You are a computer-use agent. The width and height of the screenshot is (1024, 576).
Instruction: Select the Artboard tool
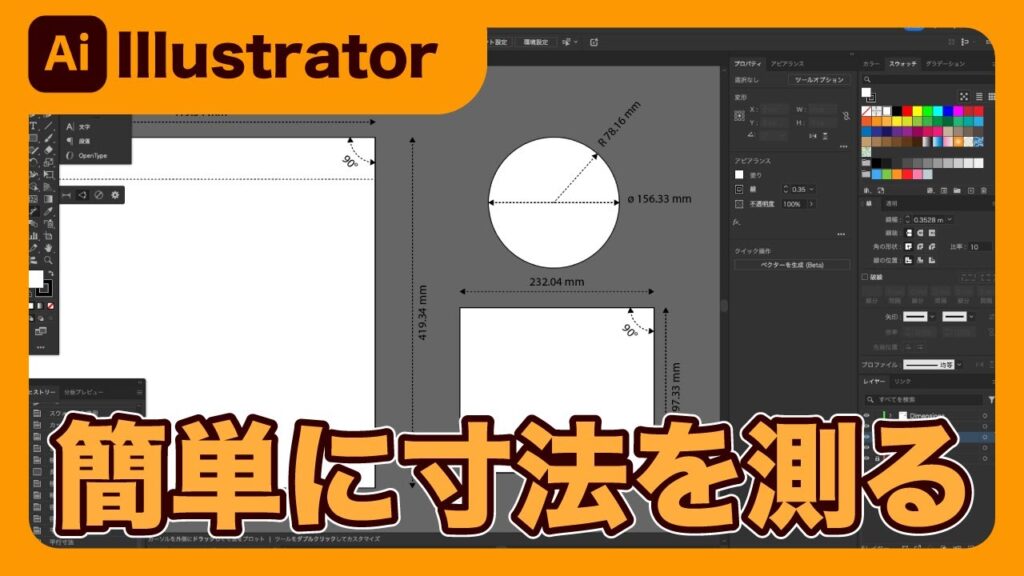48,236
